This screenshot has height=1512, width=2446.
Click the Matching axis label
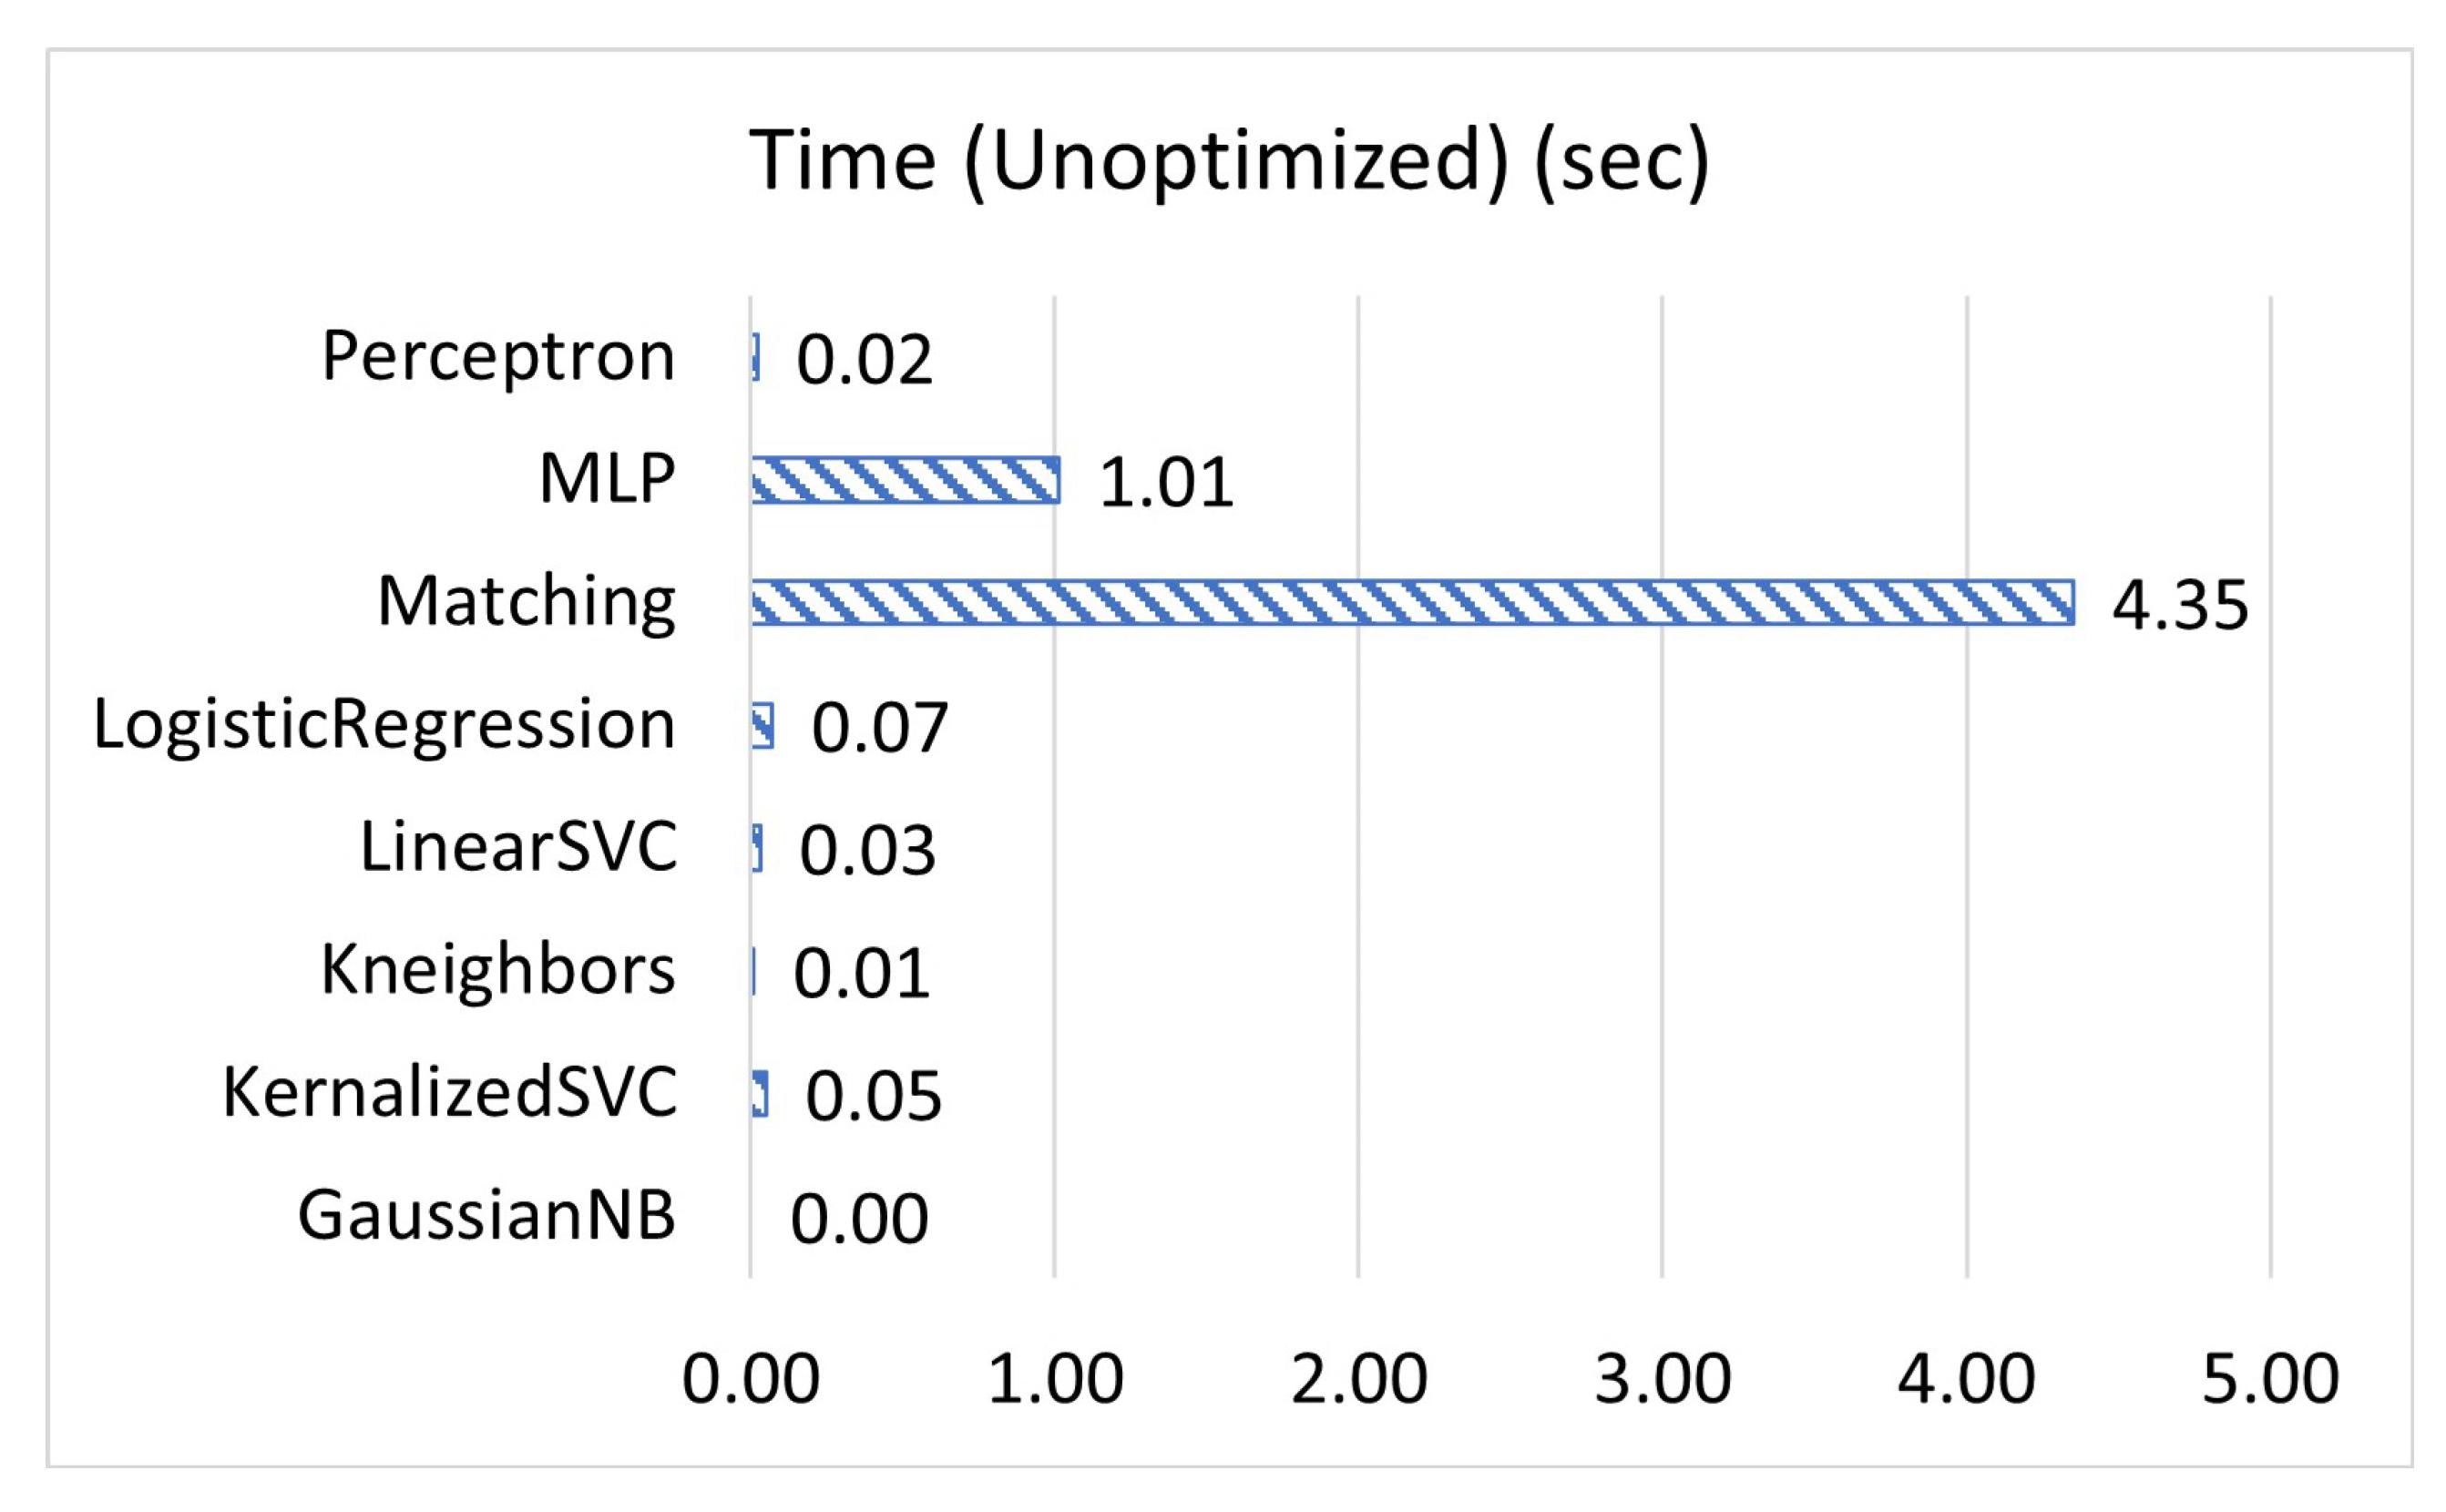526,602
